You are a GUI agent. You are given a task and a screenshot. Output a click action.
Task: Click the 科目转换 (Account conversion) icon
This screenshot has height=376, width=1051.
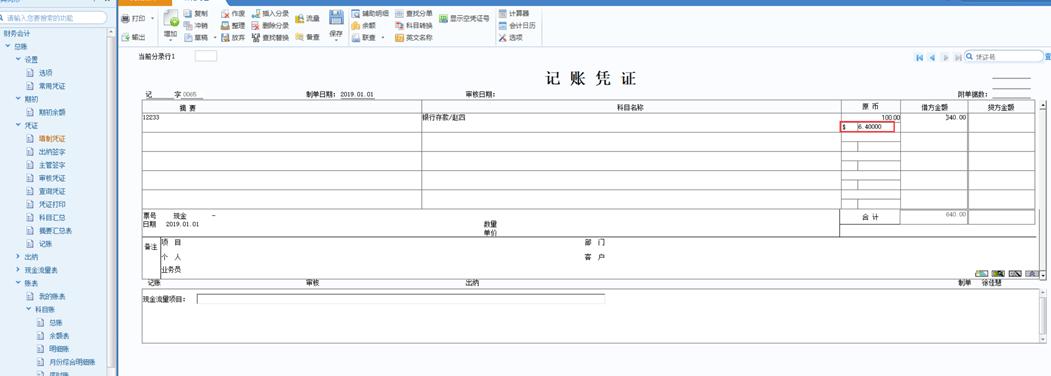(399, 25)
